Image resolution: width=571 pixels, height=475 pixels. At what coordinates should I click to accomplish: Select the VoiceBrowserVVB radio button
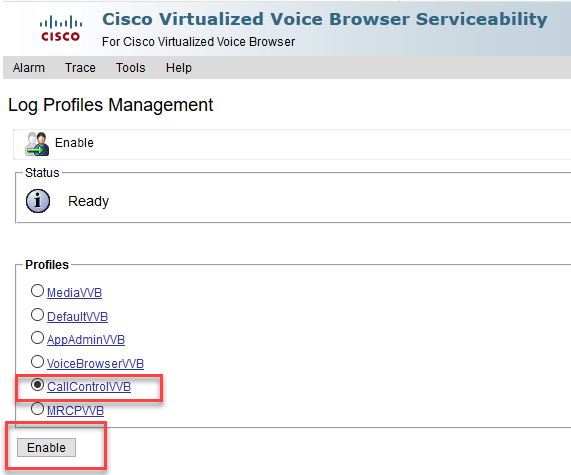pos(37,362)
